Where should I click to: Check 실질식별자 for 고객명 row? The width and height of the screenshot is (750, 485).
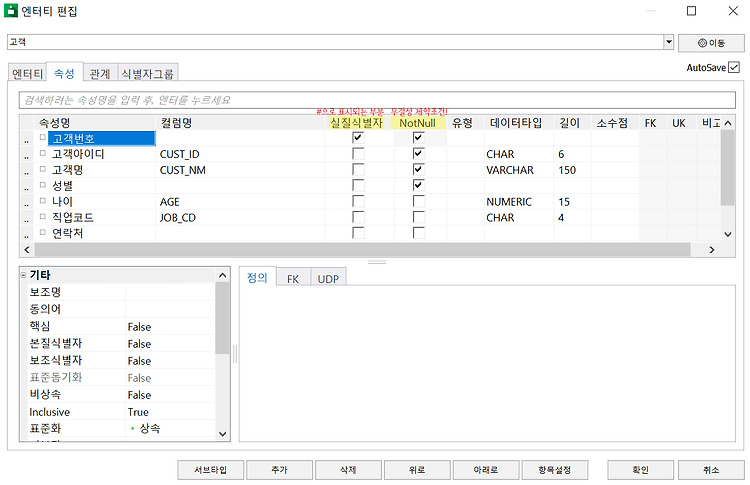[358, 169]
